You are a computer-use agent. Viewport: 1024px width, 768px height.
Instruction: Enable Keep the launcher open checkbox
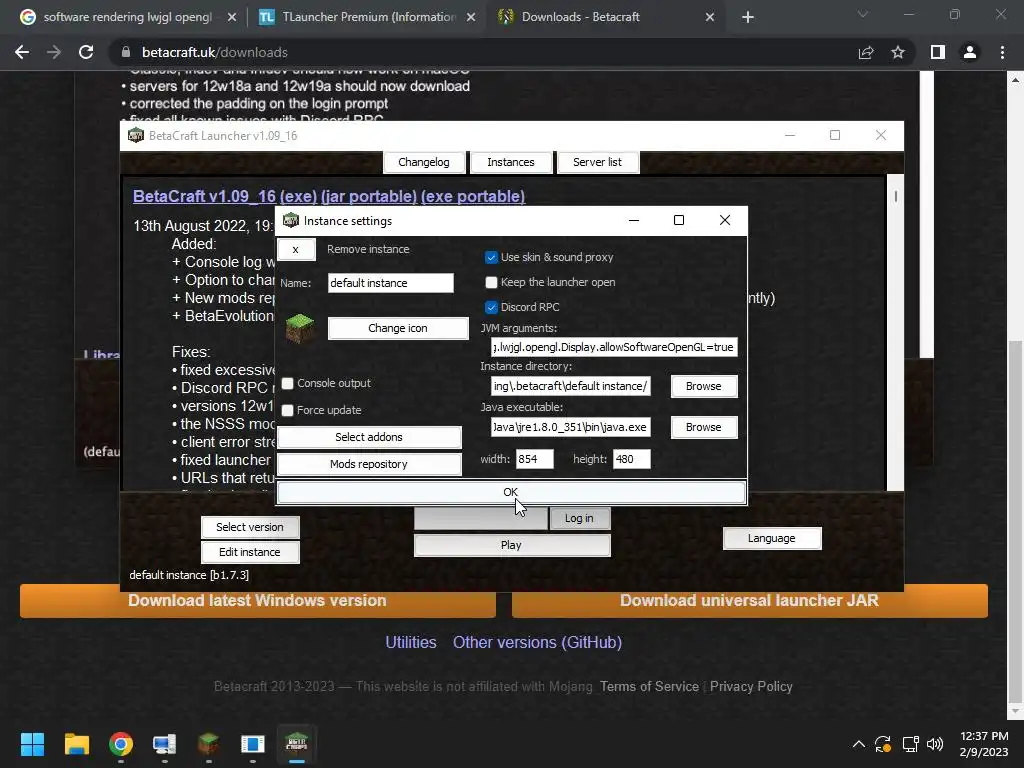tap(491, 282)
